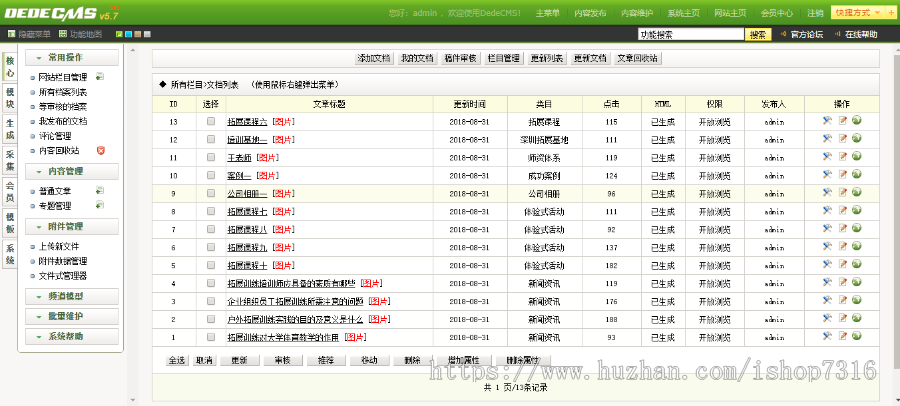Click the 功能地图 function-map icon

pos(63,34)
